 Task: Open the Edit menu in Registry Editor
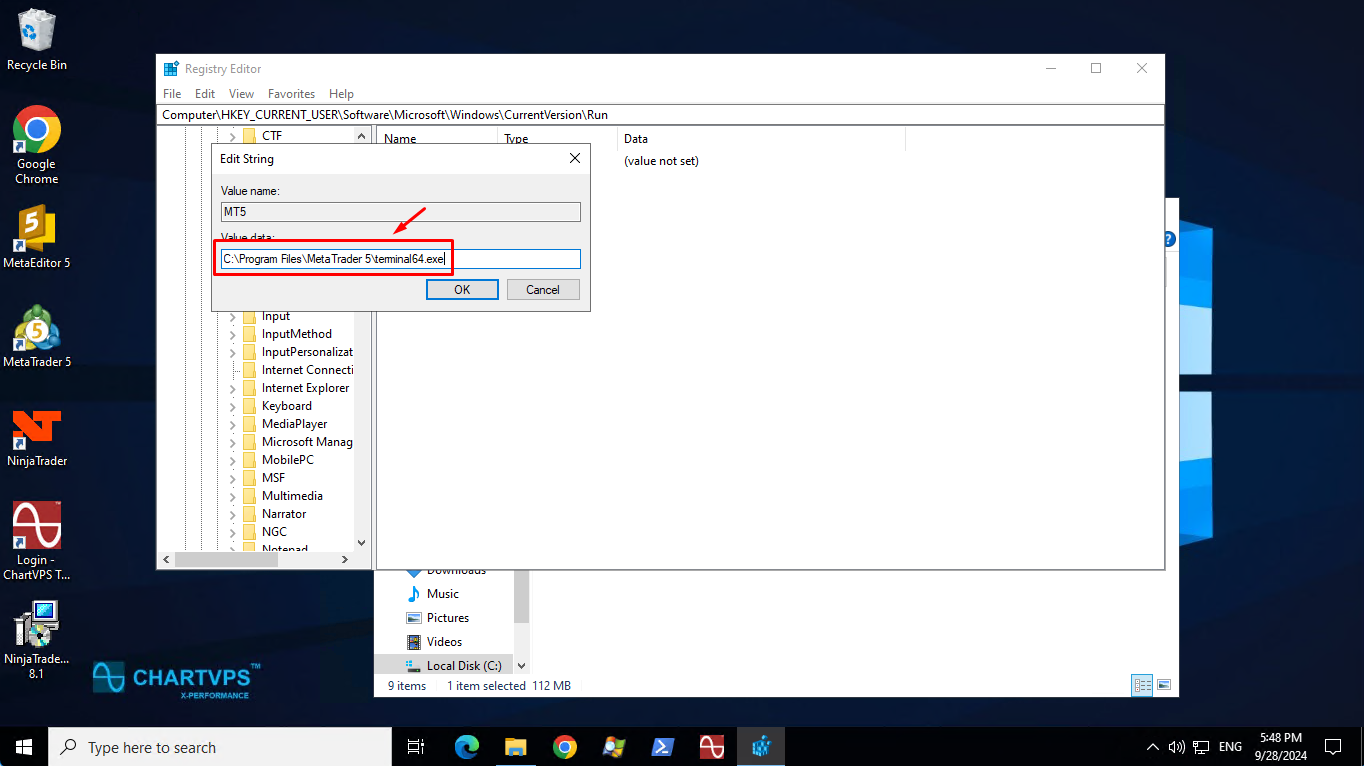point(205,93)
